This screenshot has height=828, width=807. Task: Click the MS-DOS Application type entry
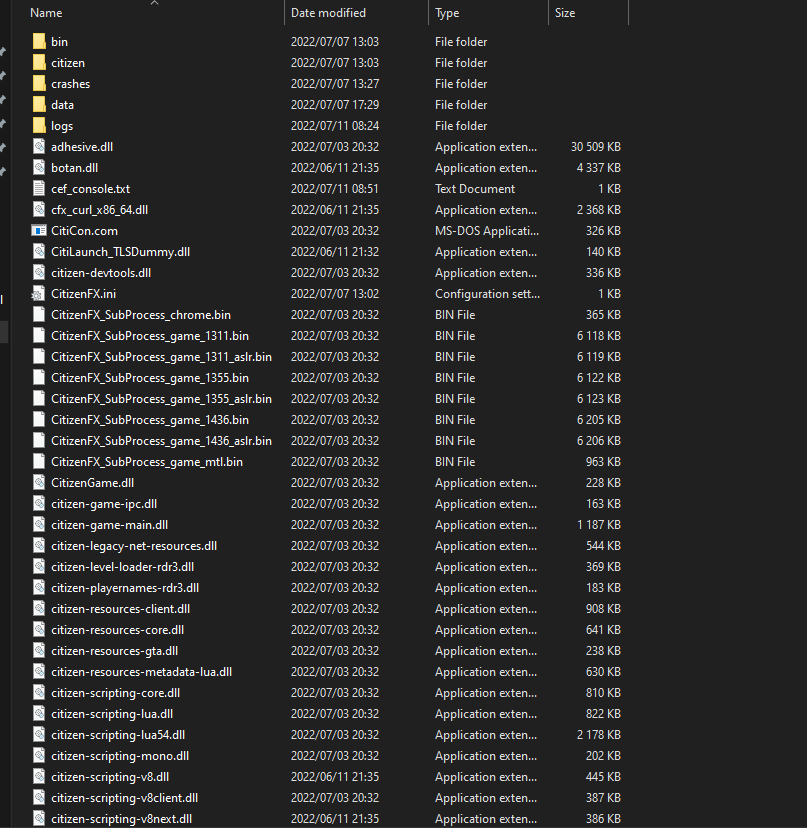[x=486, y=231]
